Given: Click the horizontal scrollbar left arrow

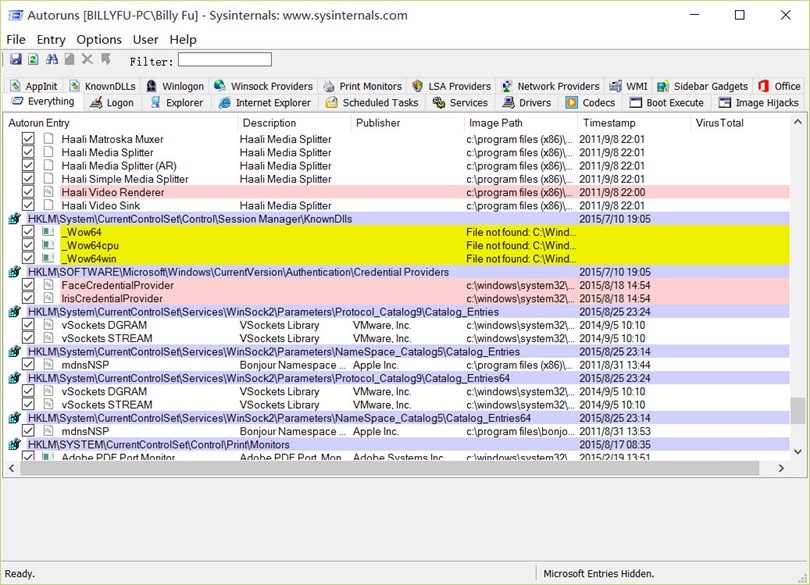Looking at the screenshot, I should (12, 468).
